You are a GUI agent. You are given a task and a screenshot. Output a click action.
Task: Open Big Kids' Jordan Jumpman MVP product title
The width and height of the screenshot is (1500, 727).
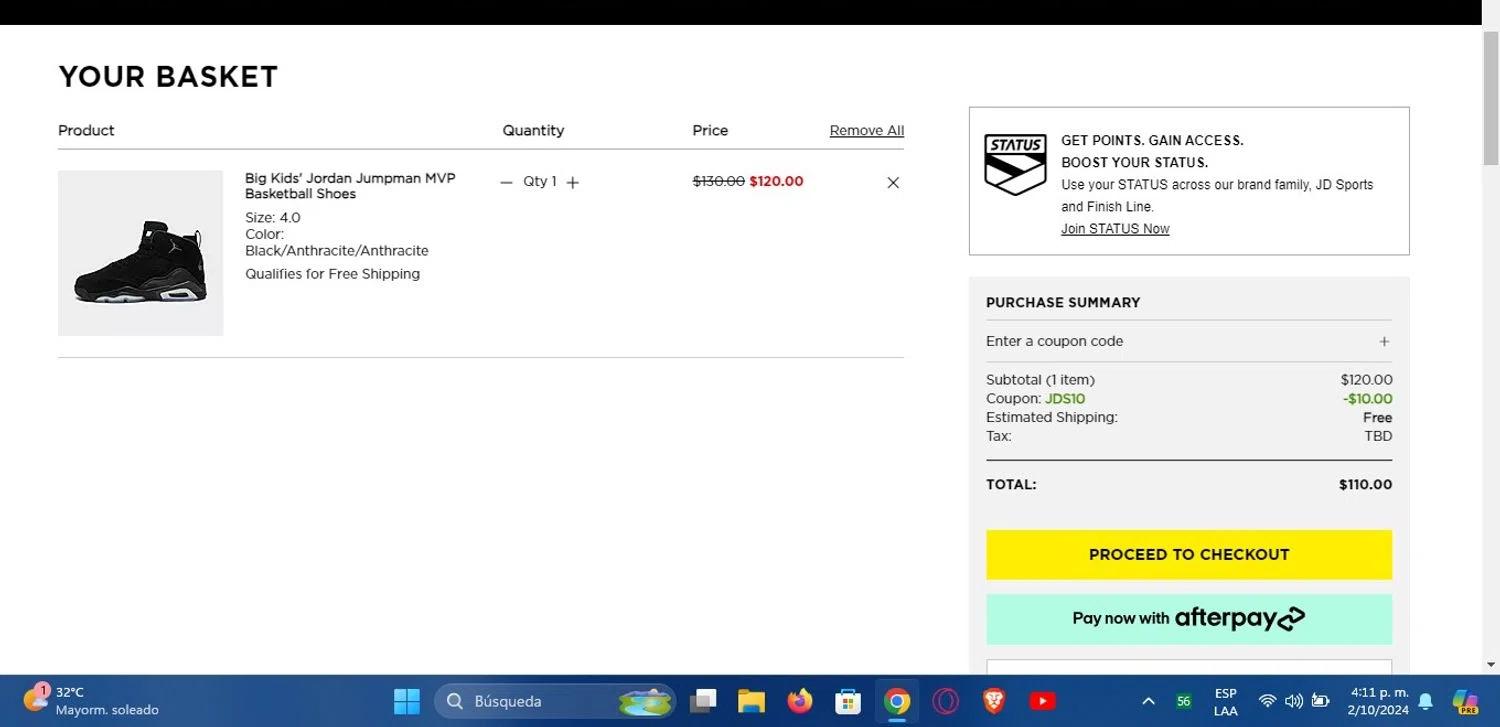pyautogui.click(x=350, y=186)
